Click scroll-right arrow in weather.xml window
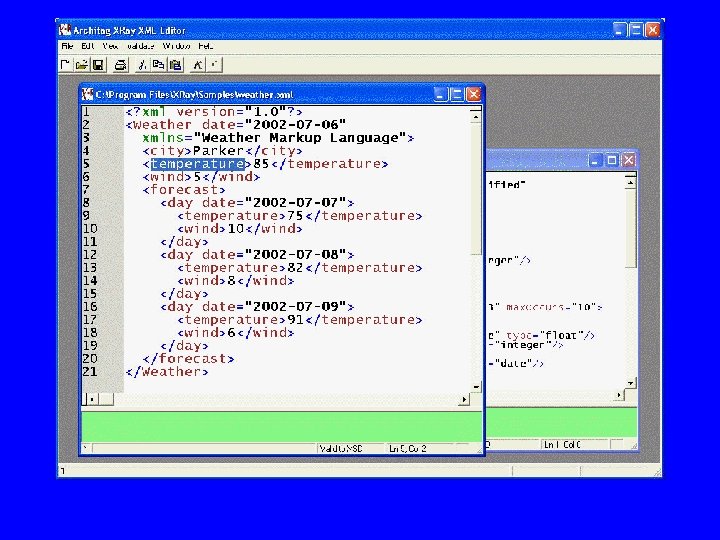The height and width of the screenshot is (540, 720). coord(464,399)
